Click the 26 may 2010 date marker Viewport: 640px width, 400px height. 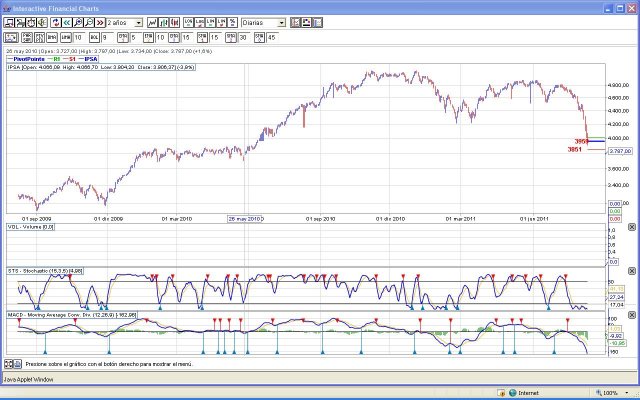245,217
